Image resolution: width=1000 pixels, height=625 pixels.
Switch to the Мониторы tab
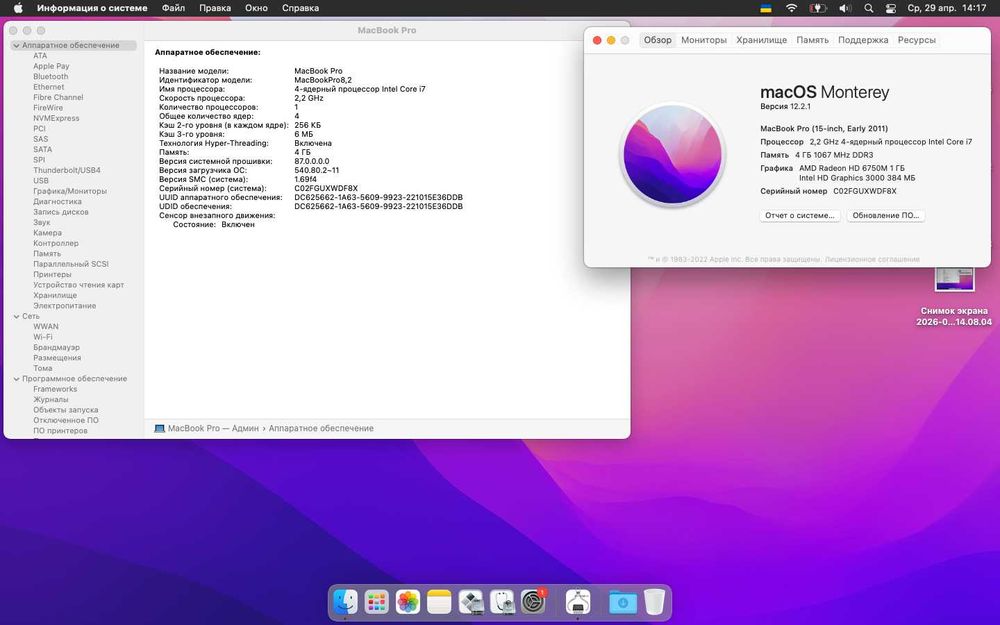click(x=703, y=40)
